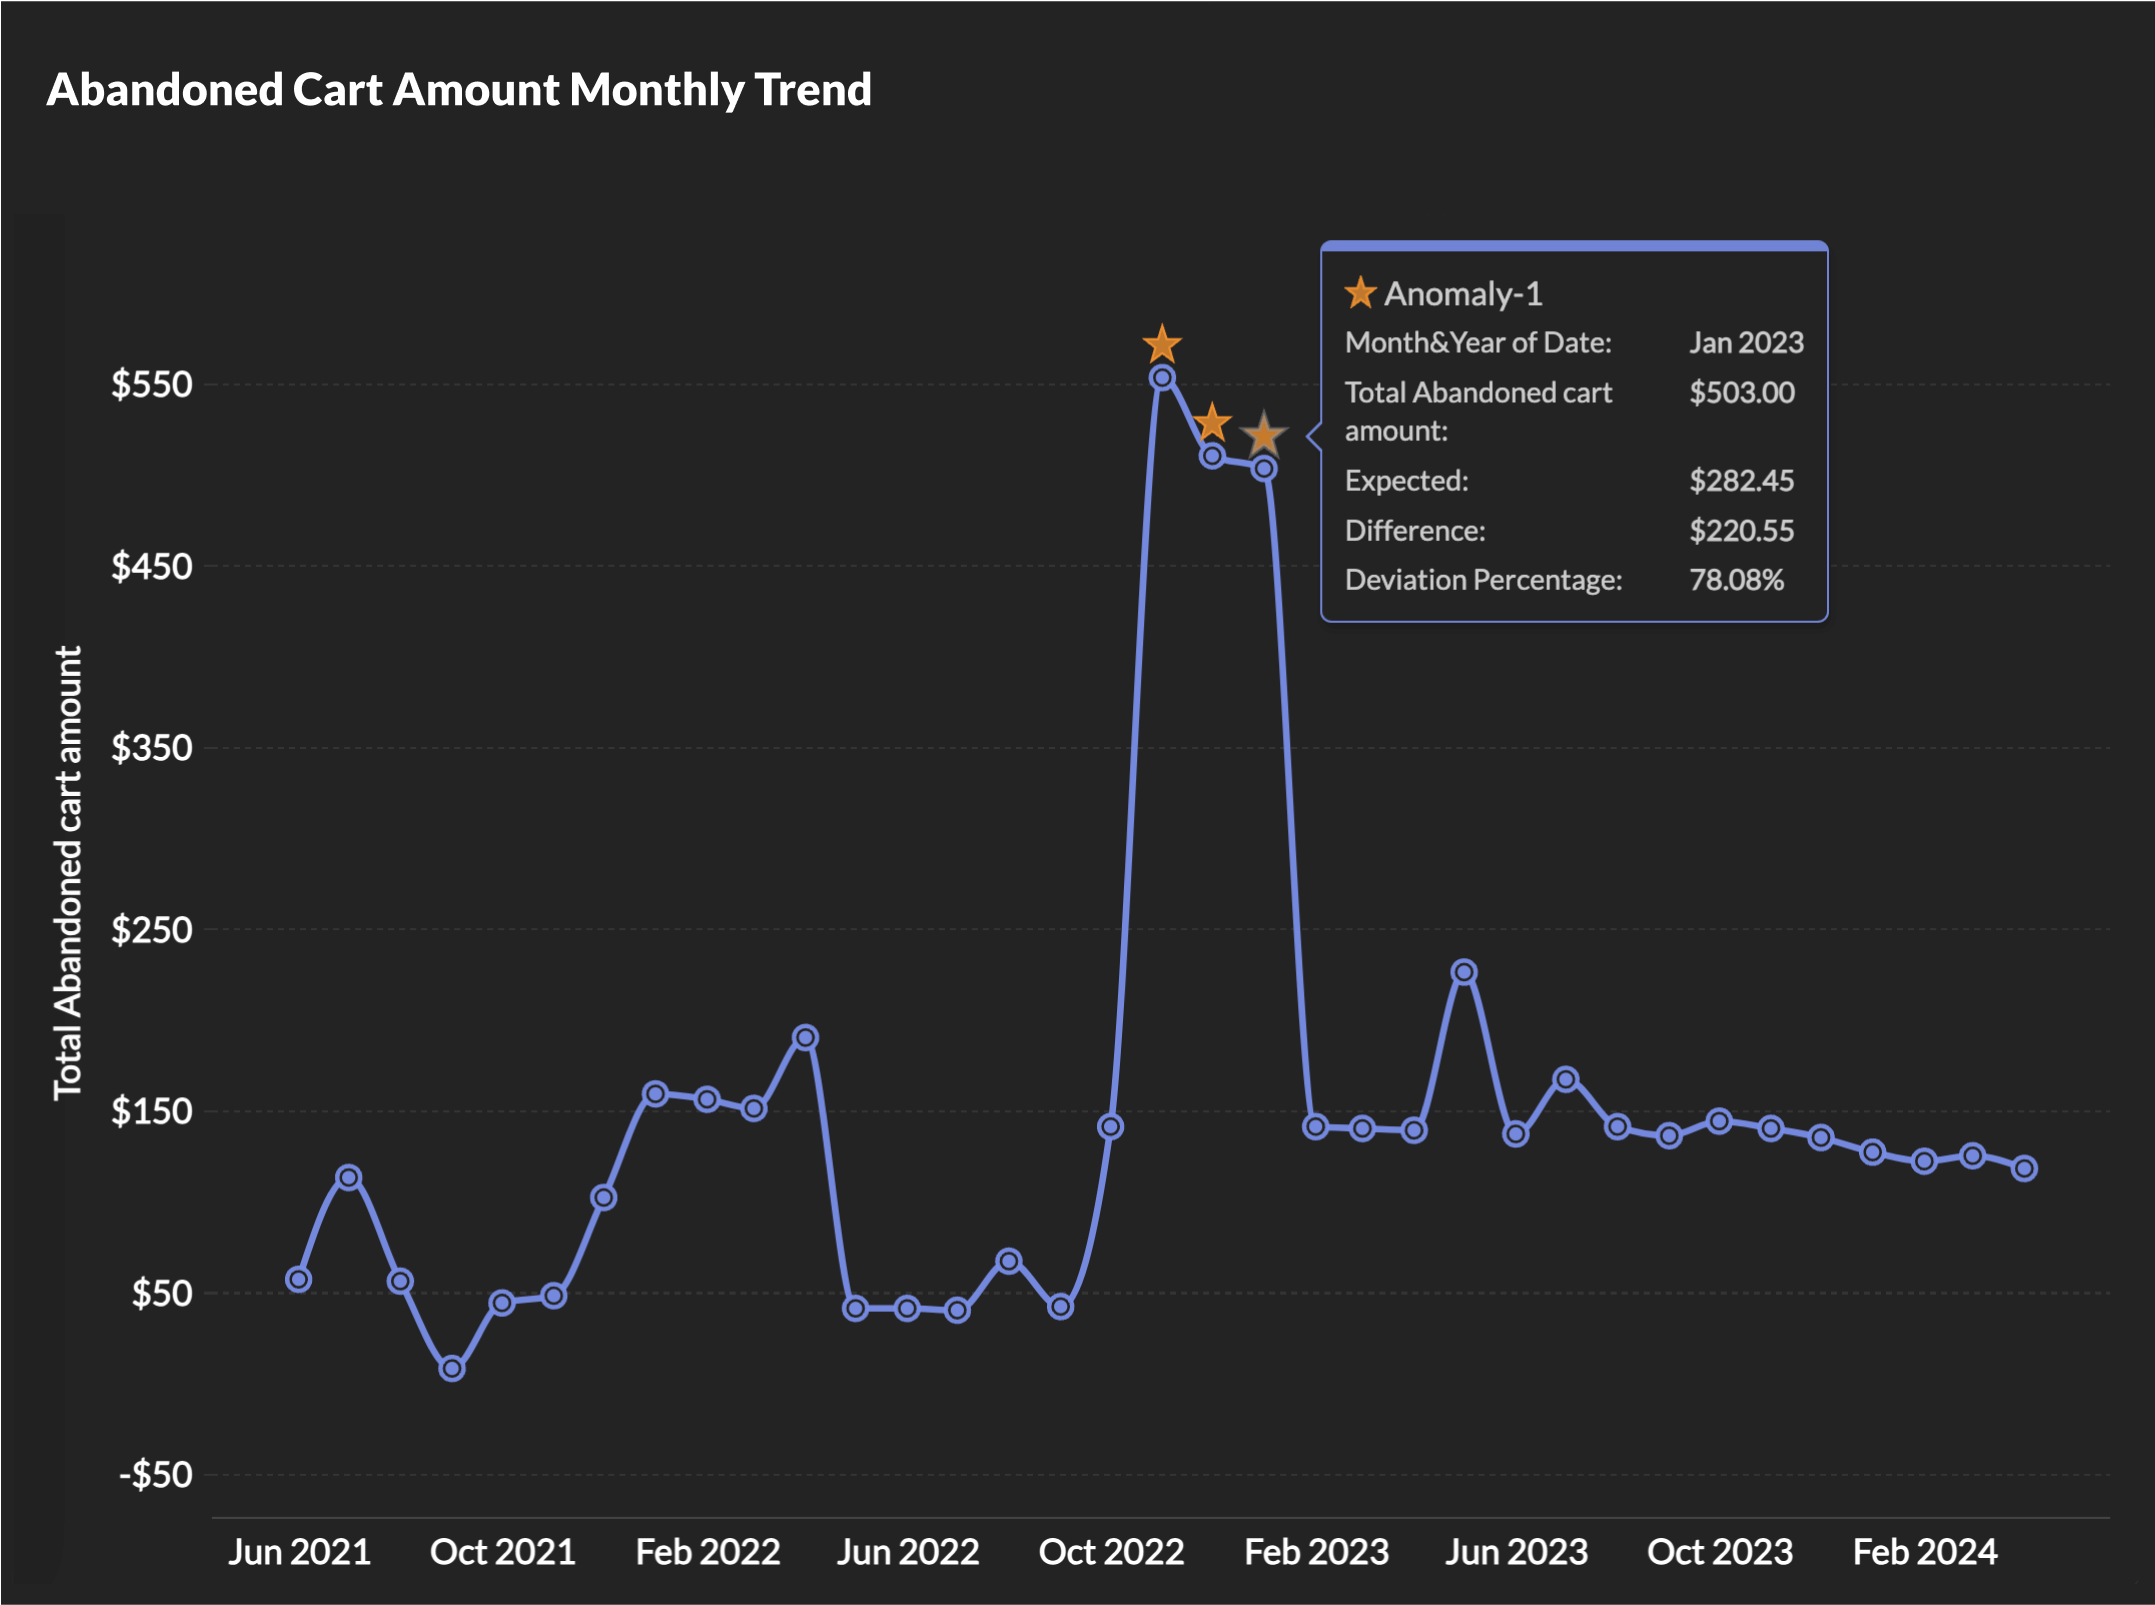Click the Oct 2021 x-axis label
This screenshot has height=1605, width=2155.
click(x=502, y=1552)
